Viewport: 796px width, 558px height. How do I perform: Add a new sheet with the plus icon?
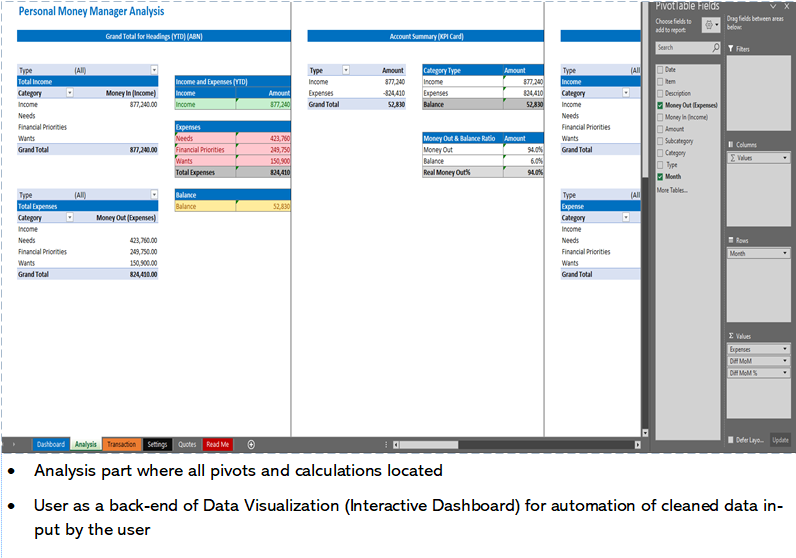tap(251, 444)
